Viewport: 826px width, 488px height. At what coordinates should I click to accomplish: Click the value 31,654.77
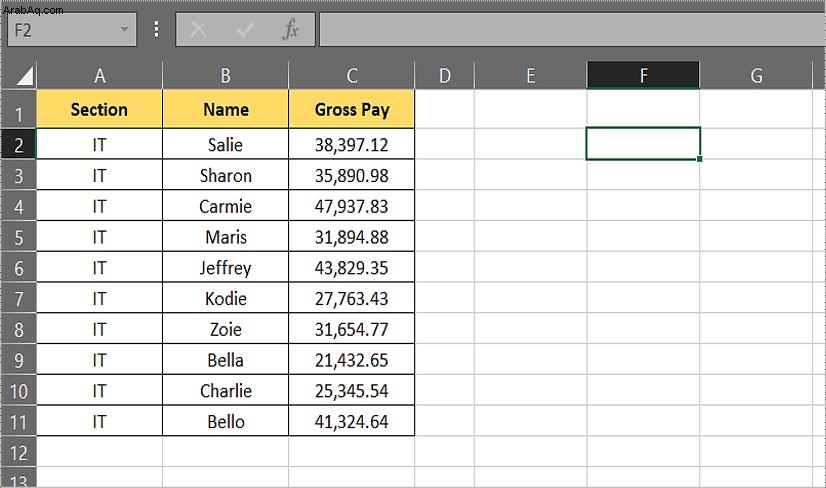click(x=351, y=329)
